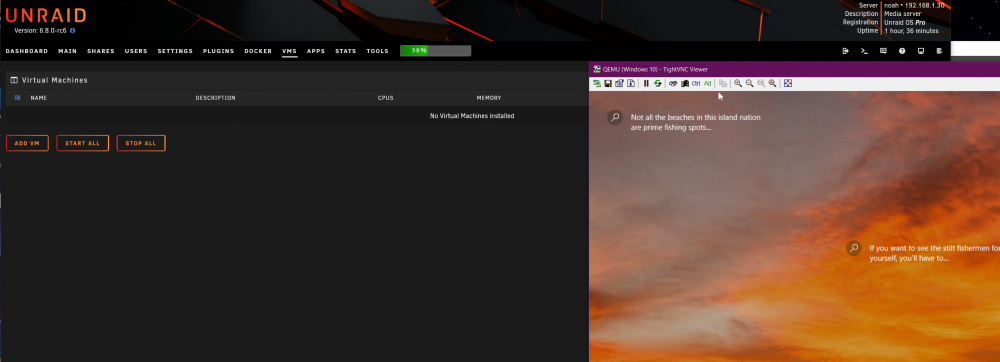Click the server name 'noah' IP text
Screen dimensions: 1000x362
tap(914, 5)
